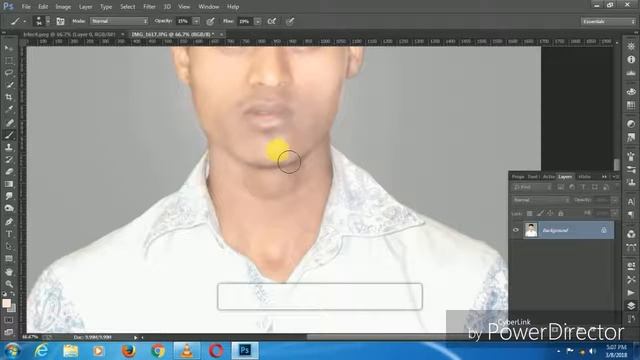Open the Tool Preset picker arrow

pyautogui.click(x=24, y=21)
